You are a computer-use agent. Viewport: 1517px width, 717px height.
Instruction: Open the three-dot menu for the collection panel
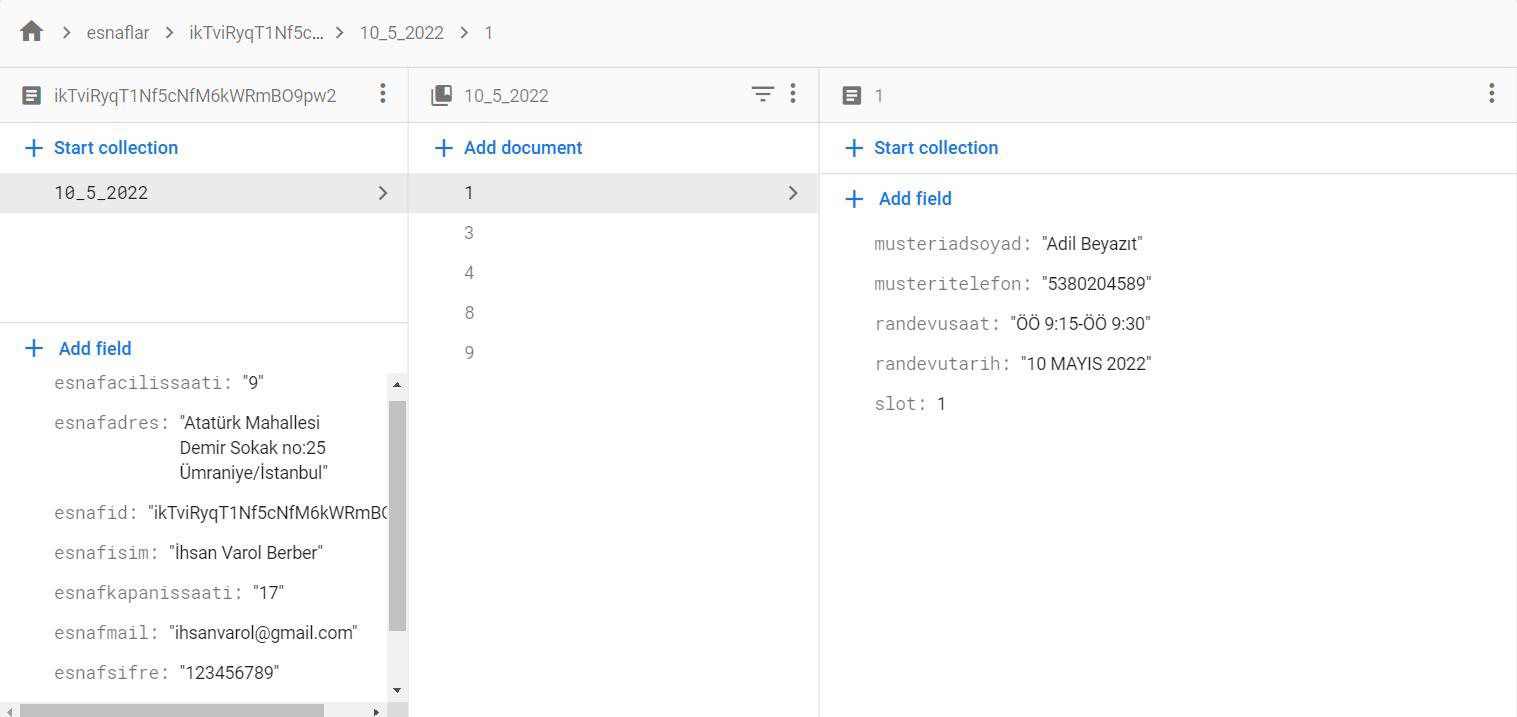pyautogui.click(x=382, y=93)
